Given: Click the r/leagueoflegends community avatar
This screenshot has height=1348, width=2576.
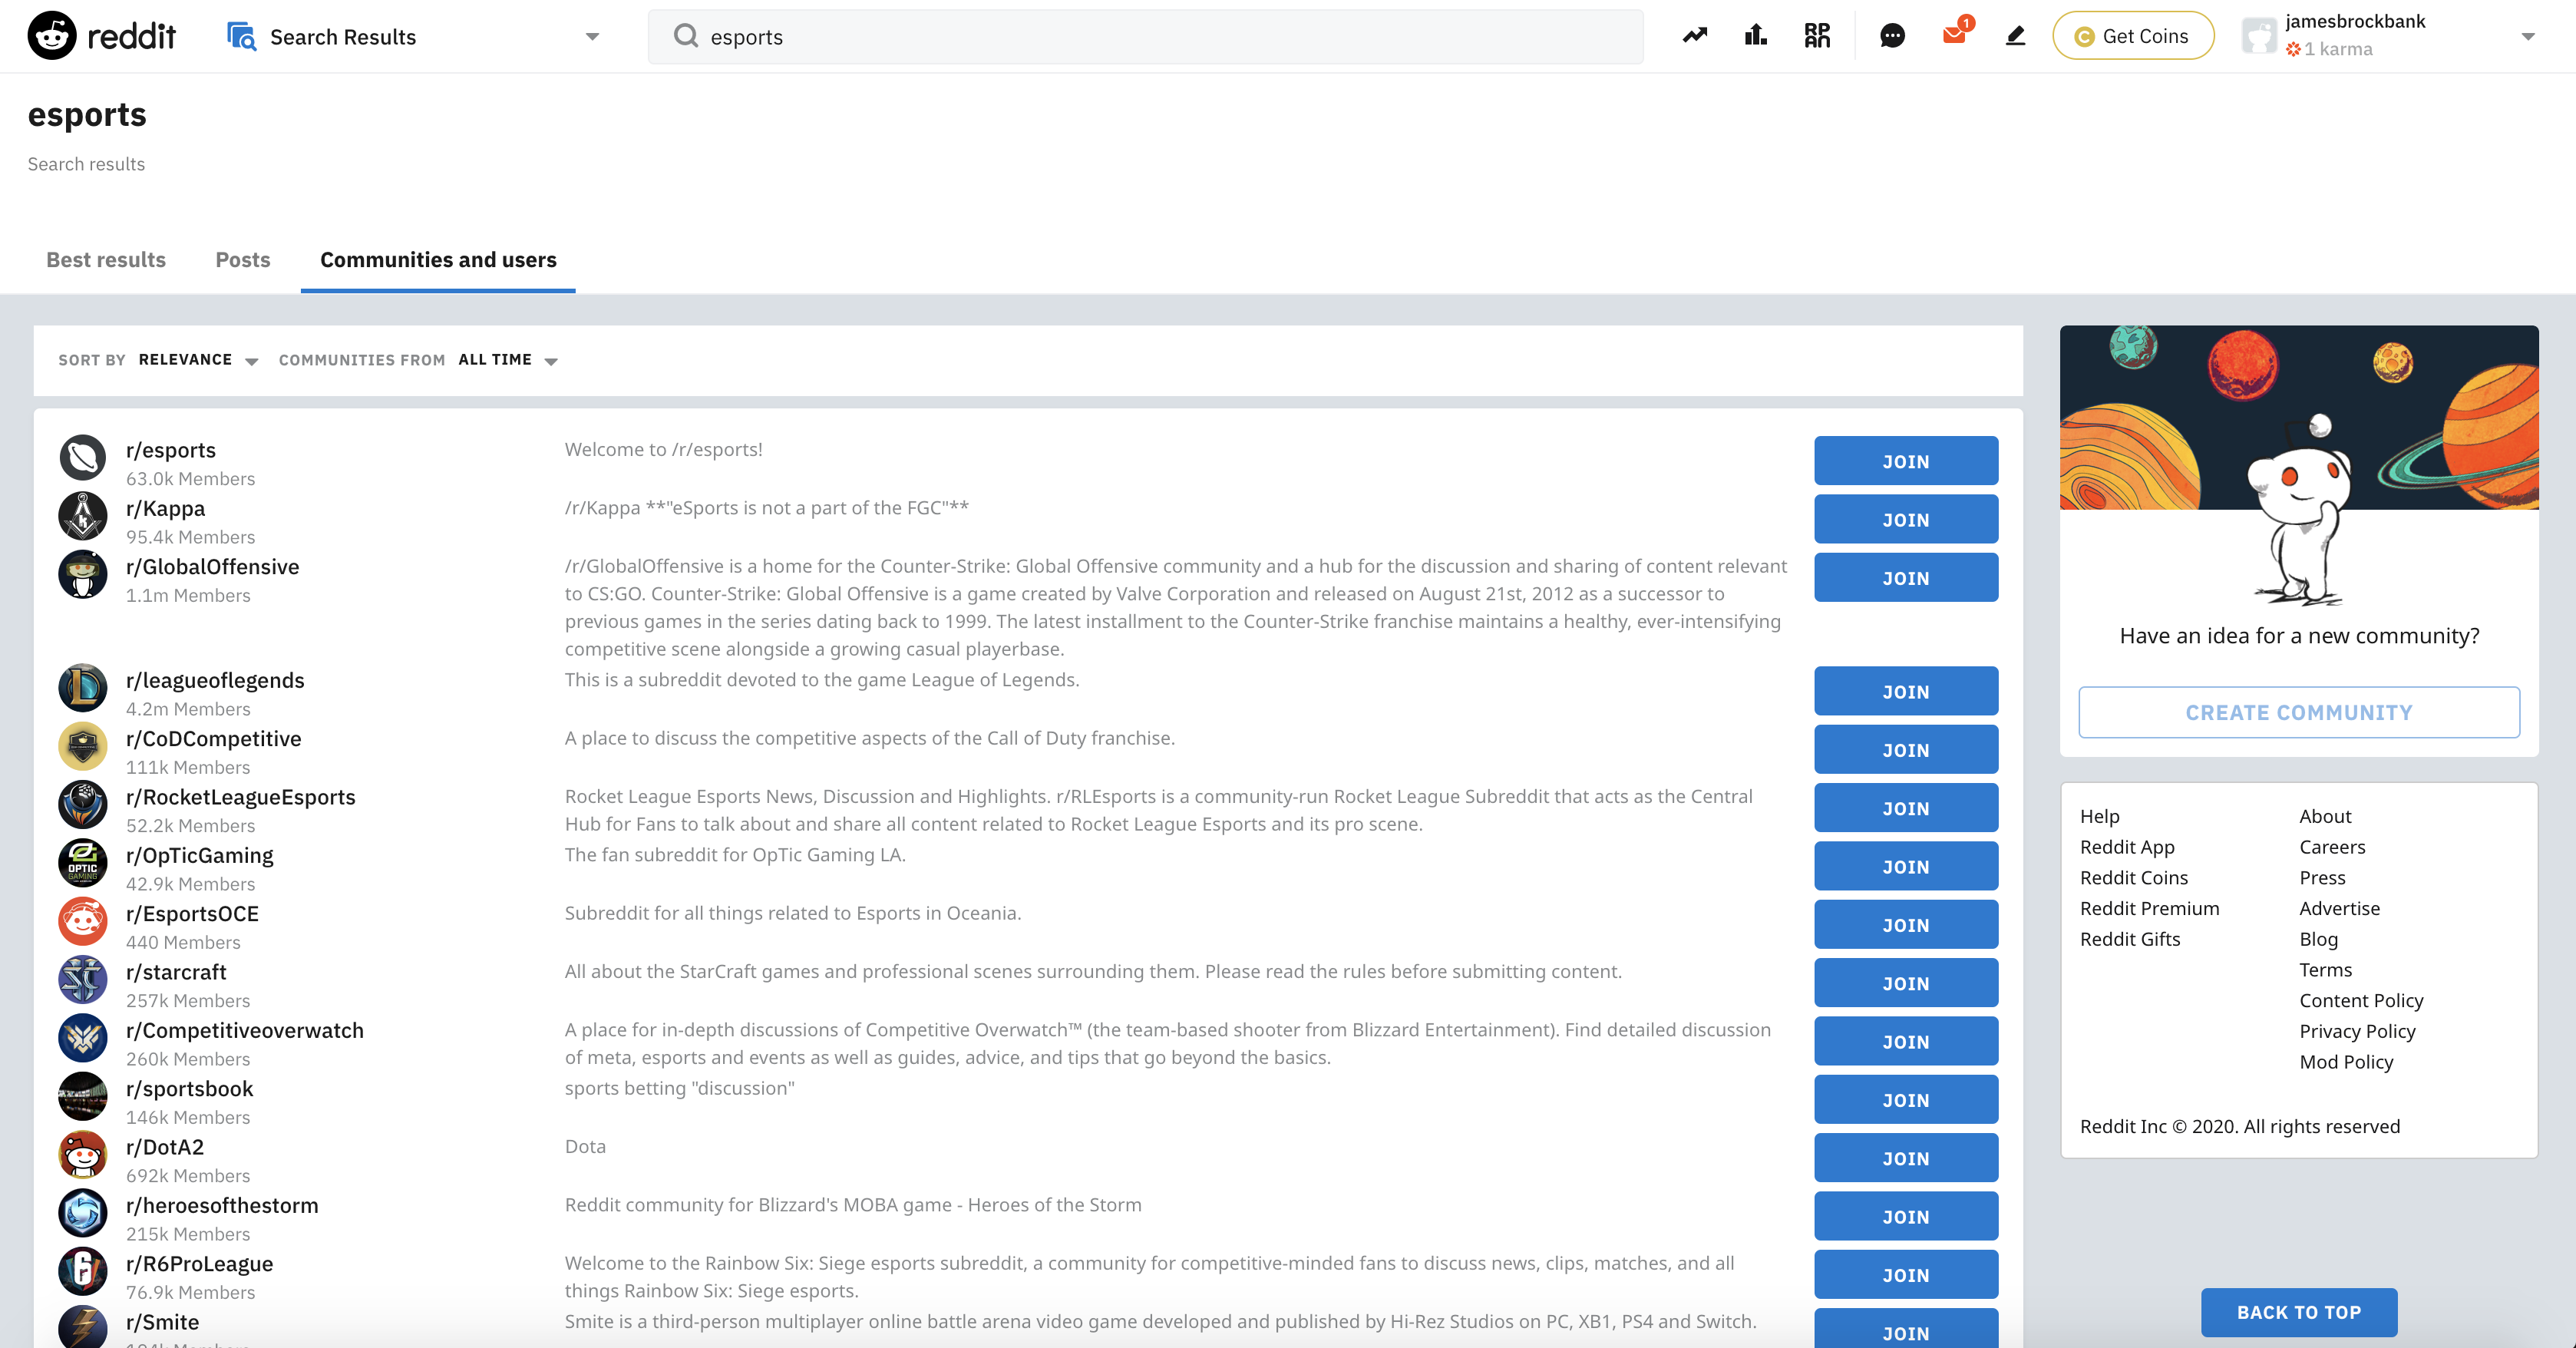Looking at the screenshot, I should (82, 688).
